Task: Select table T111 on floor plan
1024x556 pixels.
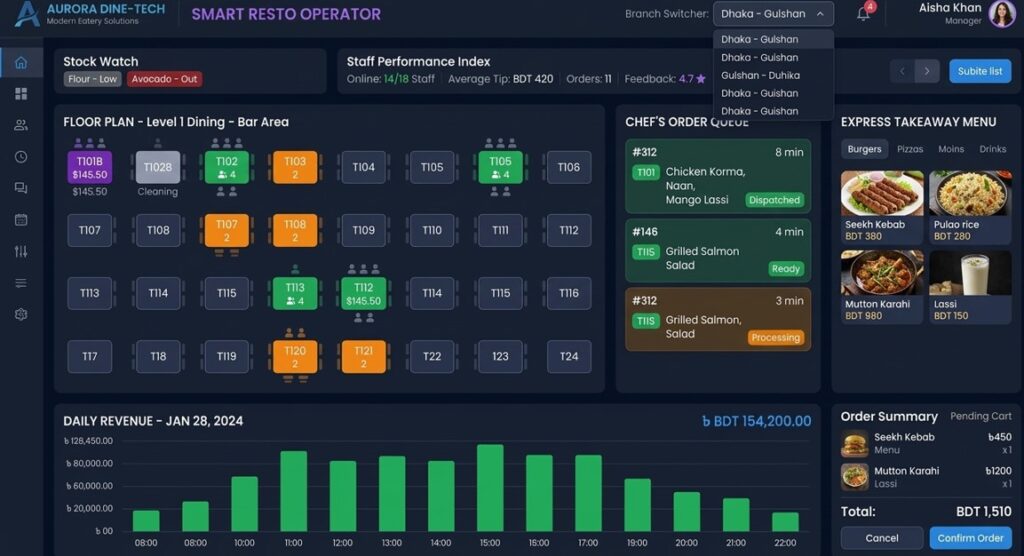Action: pos(500,230)
